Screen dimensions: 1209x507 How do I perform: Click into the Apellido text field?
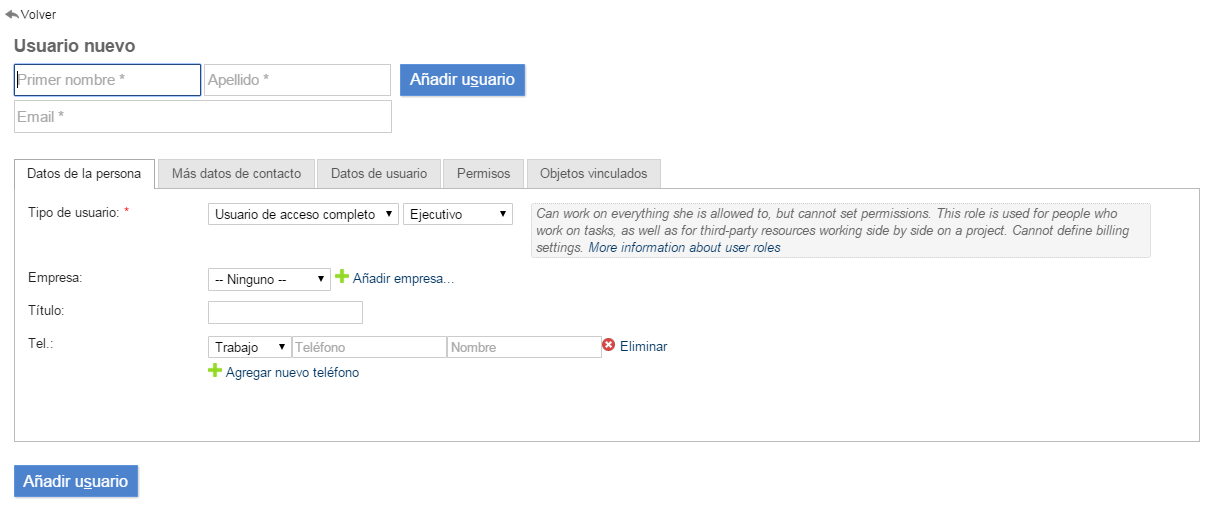[297, 80]
